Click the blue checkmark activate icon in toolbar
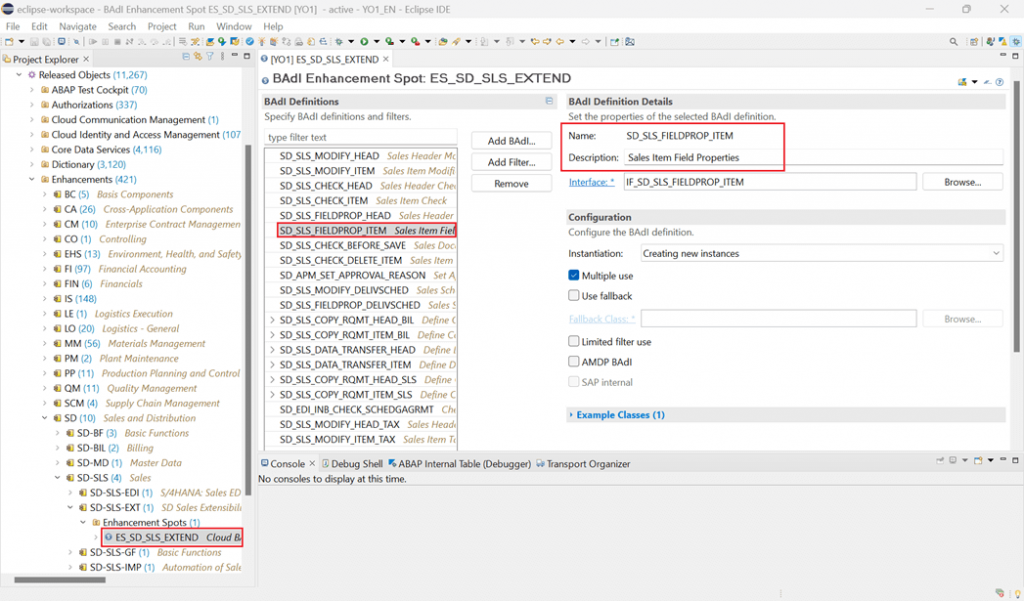 pyautogui.click(x=249, y=42)
